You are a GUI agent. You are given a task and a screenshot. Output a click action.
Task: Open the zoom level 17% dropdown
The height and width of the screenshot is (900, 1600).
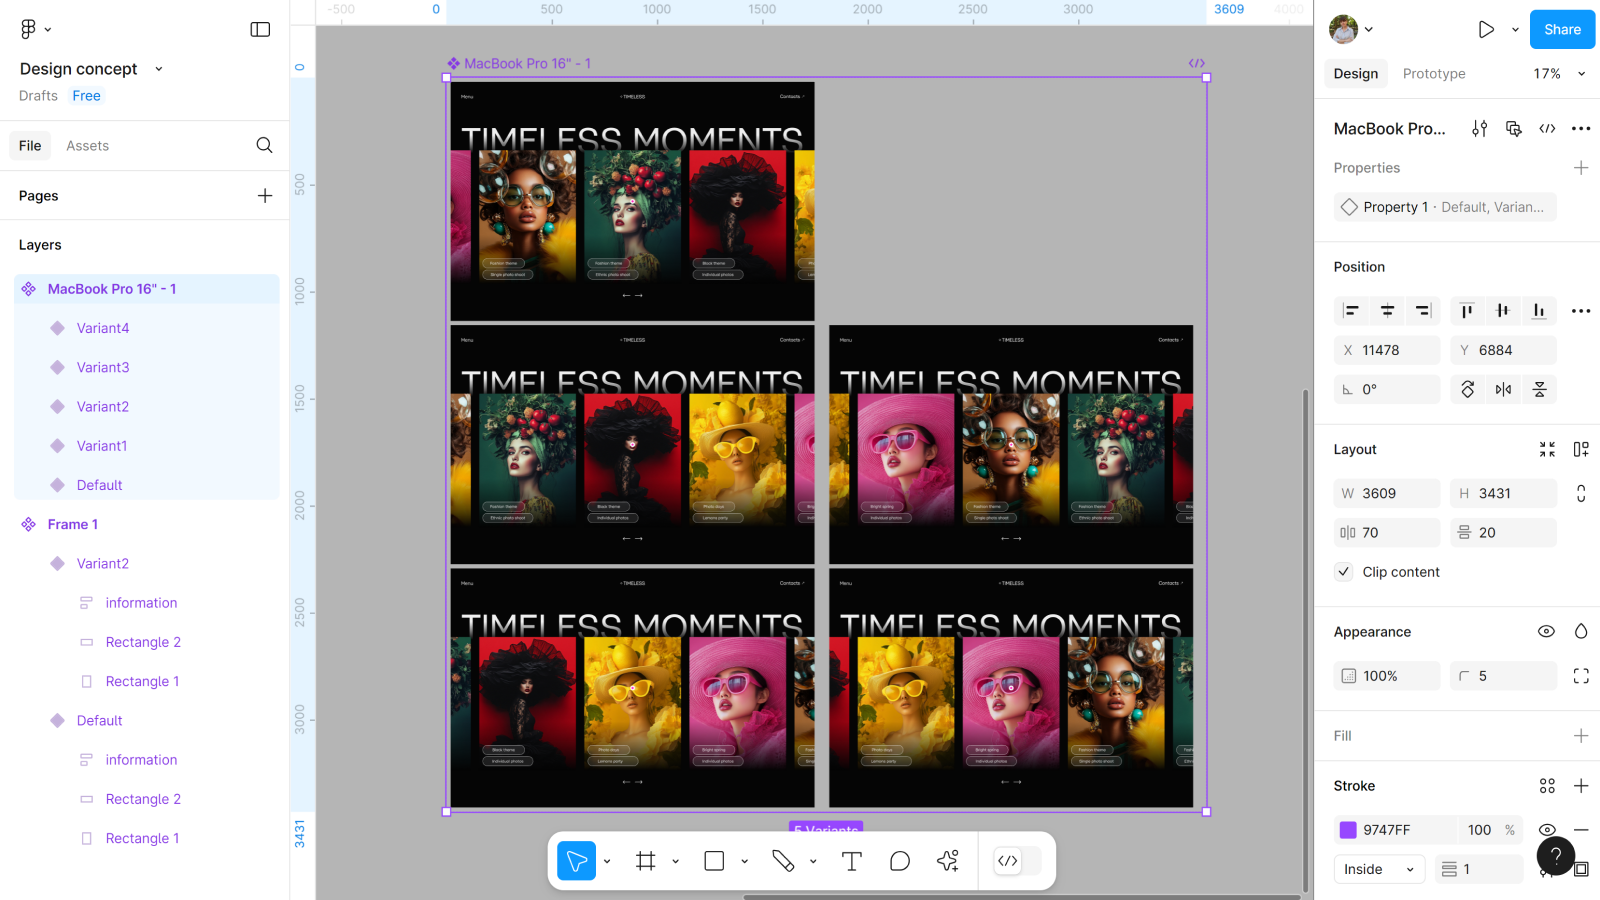point(1559,74)
